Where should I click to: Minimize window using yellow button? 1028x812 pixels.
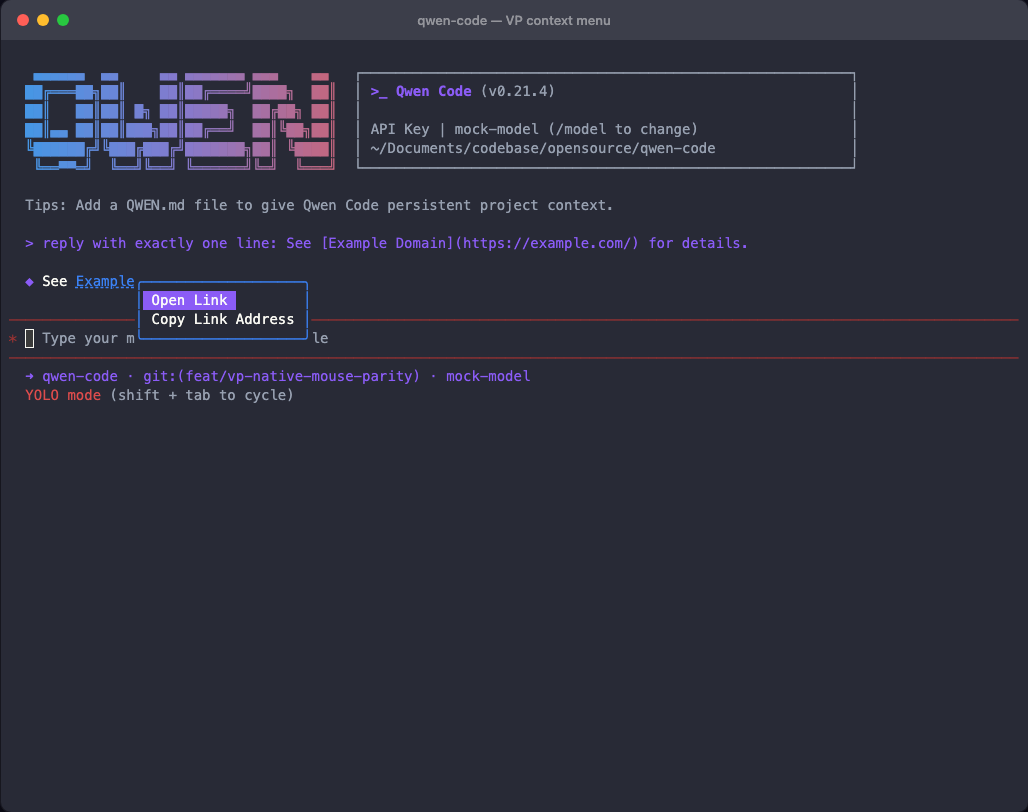pos(43,20)
